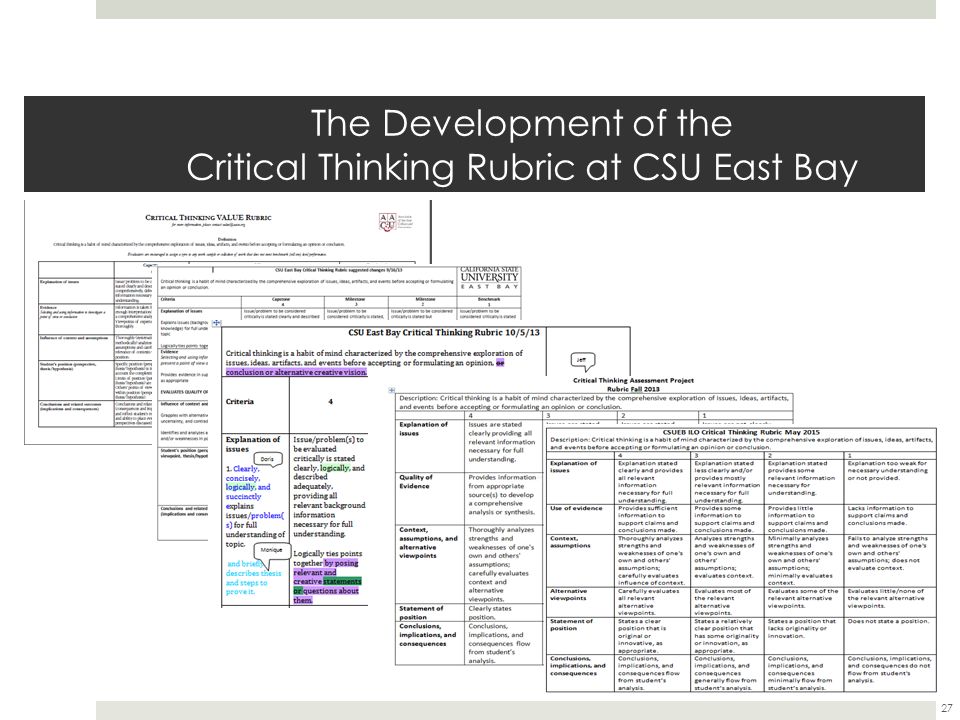Image resolution: width=960 pixels, height=720 pixels.
Task: Open the Jeff comment bubble
Action: pyautogui.click(x=582, y=361)
